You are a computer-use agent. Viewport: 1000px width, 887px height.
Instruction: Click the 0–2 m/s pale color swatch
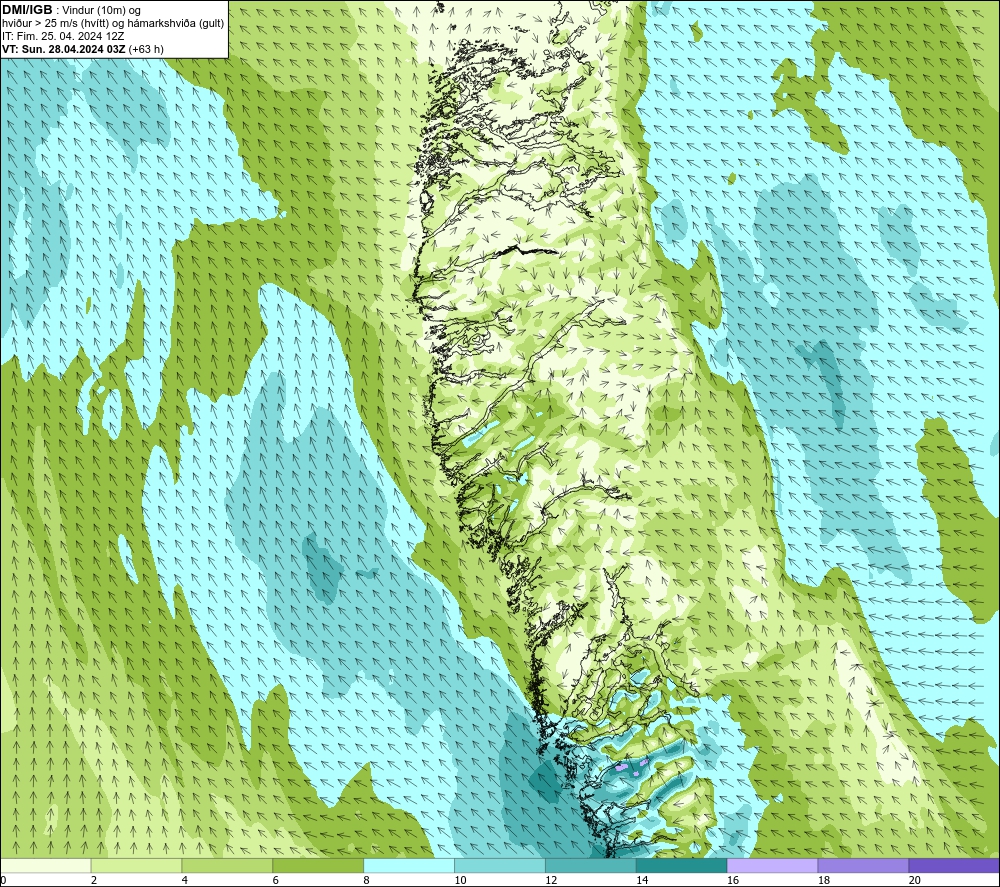click(45, 865)
